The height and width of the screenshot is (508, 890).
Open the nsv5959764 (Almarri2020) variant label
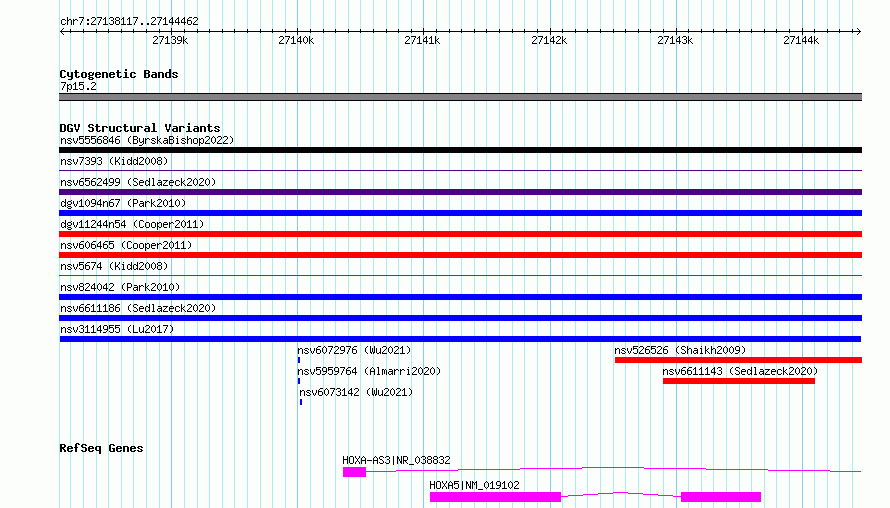click(x=369, y=371)
